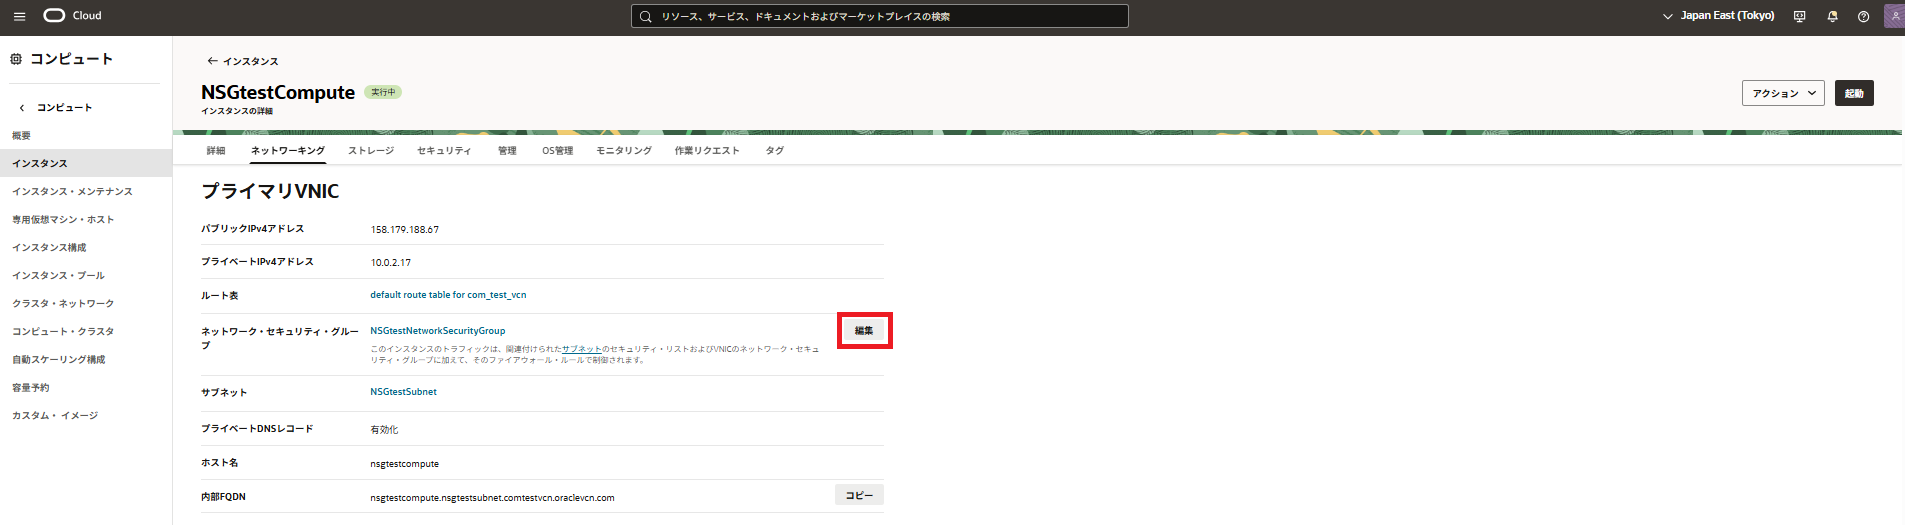Open the モニタリング tab

tap(624, 151)
